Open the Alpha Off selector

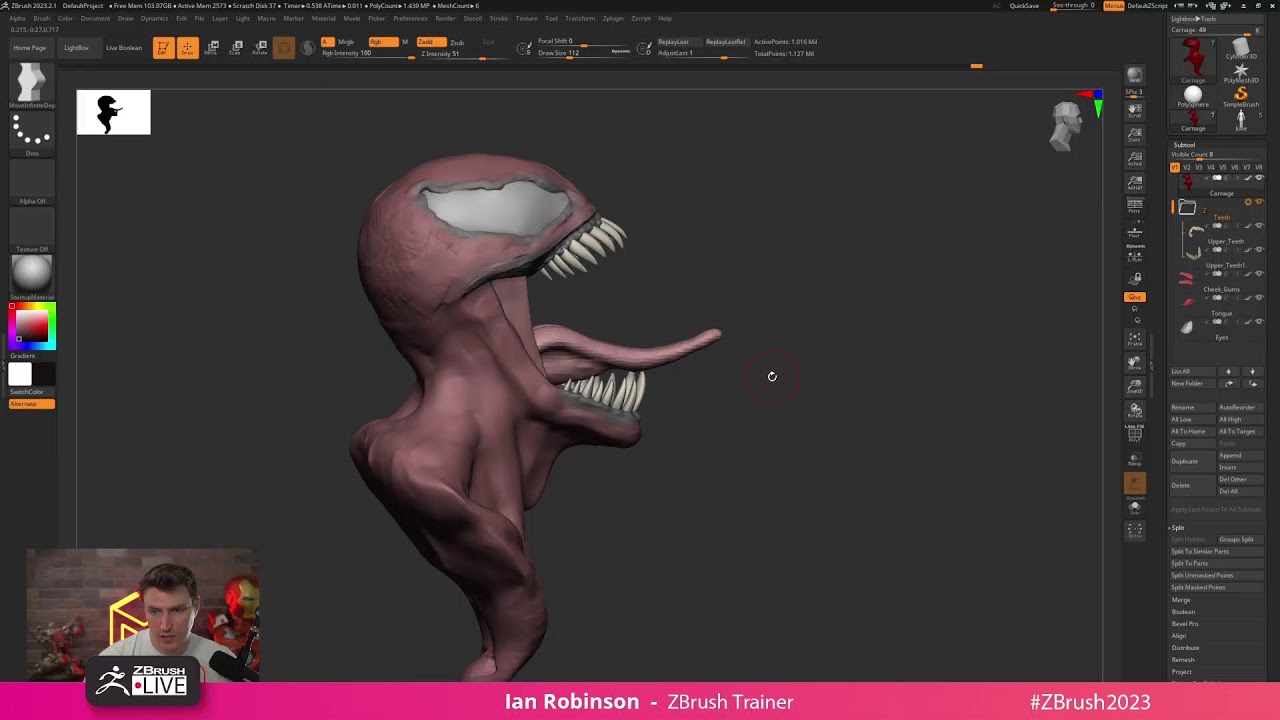pos(32,182)
